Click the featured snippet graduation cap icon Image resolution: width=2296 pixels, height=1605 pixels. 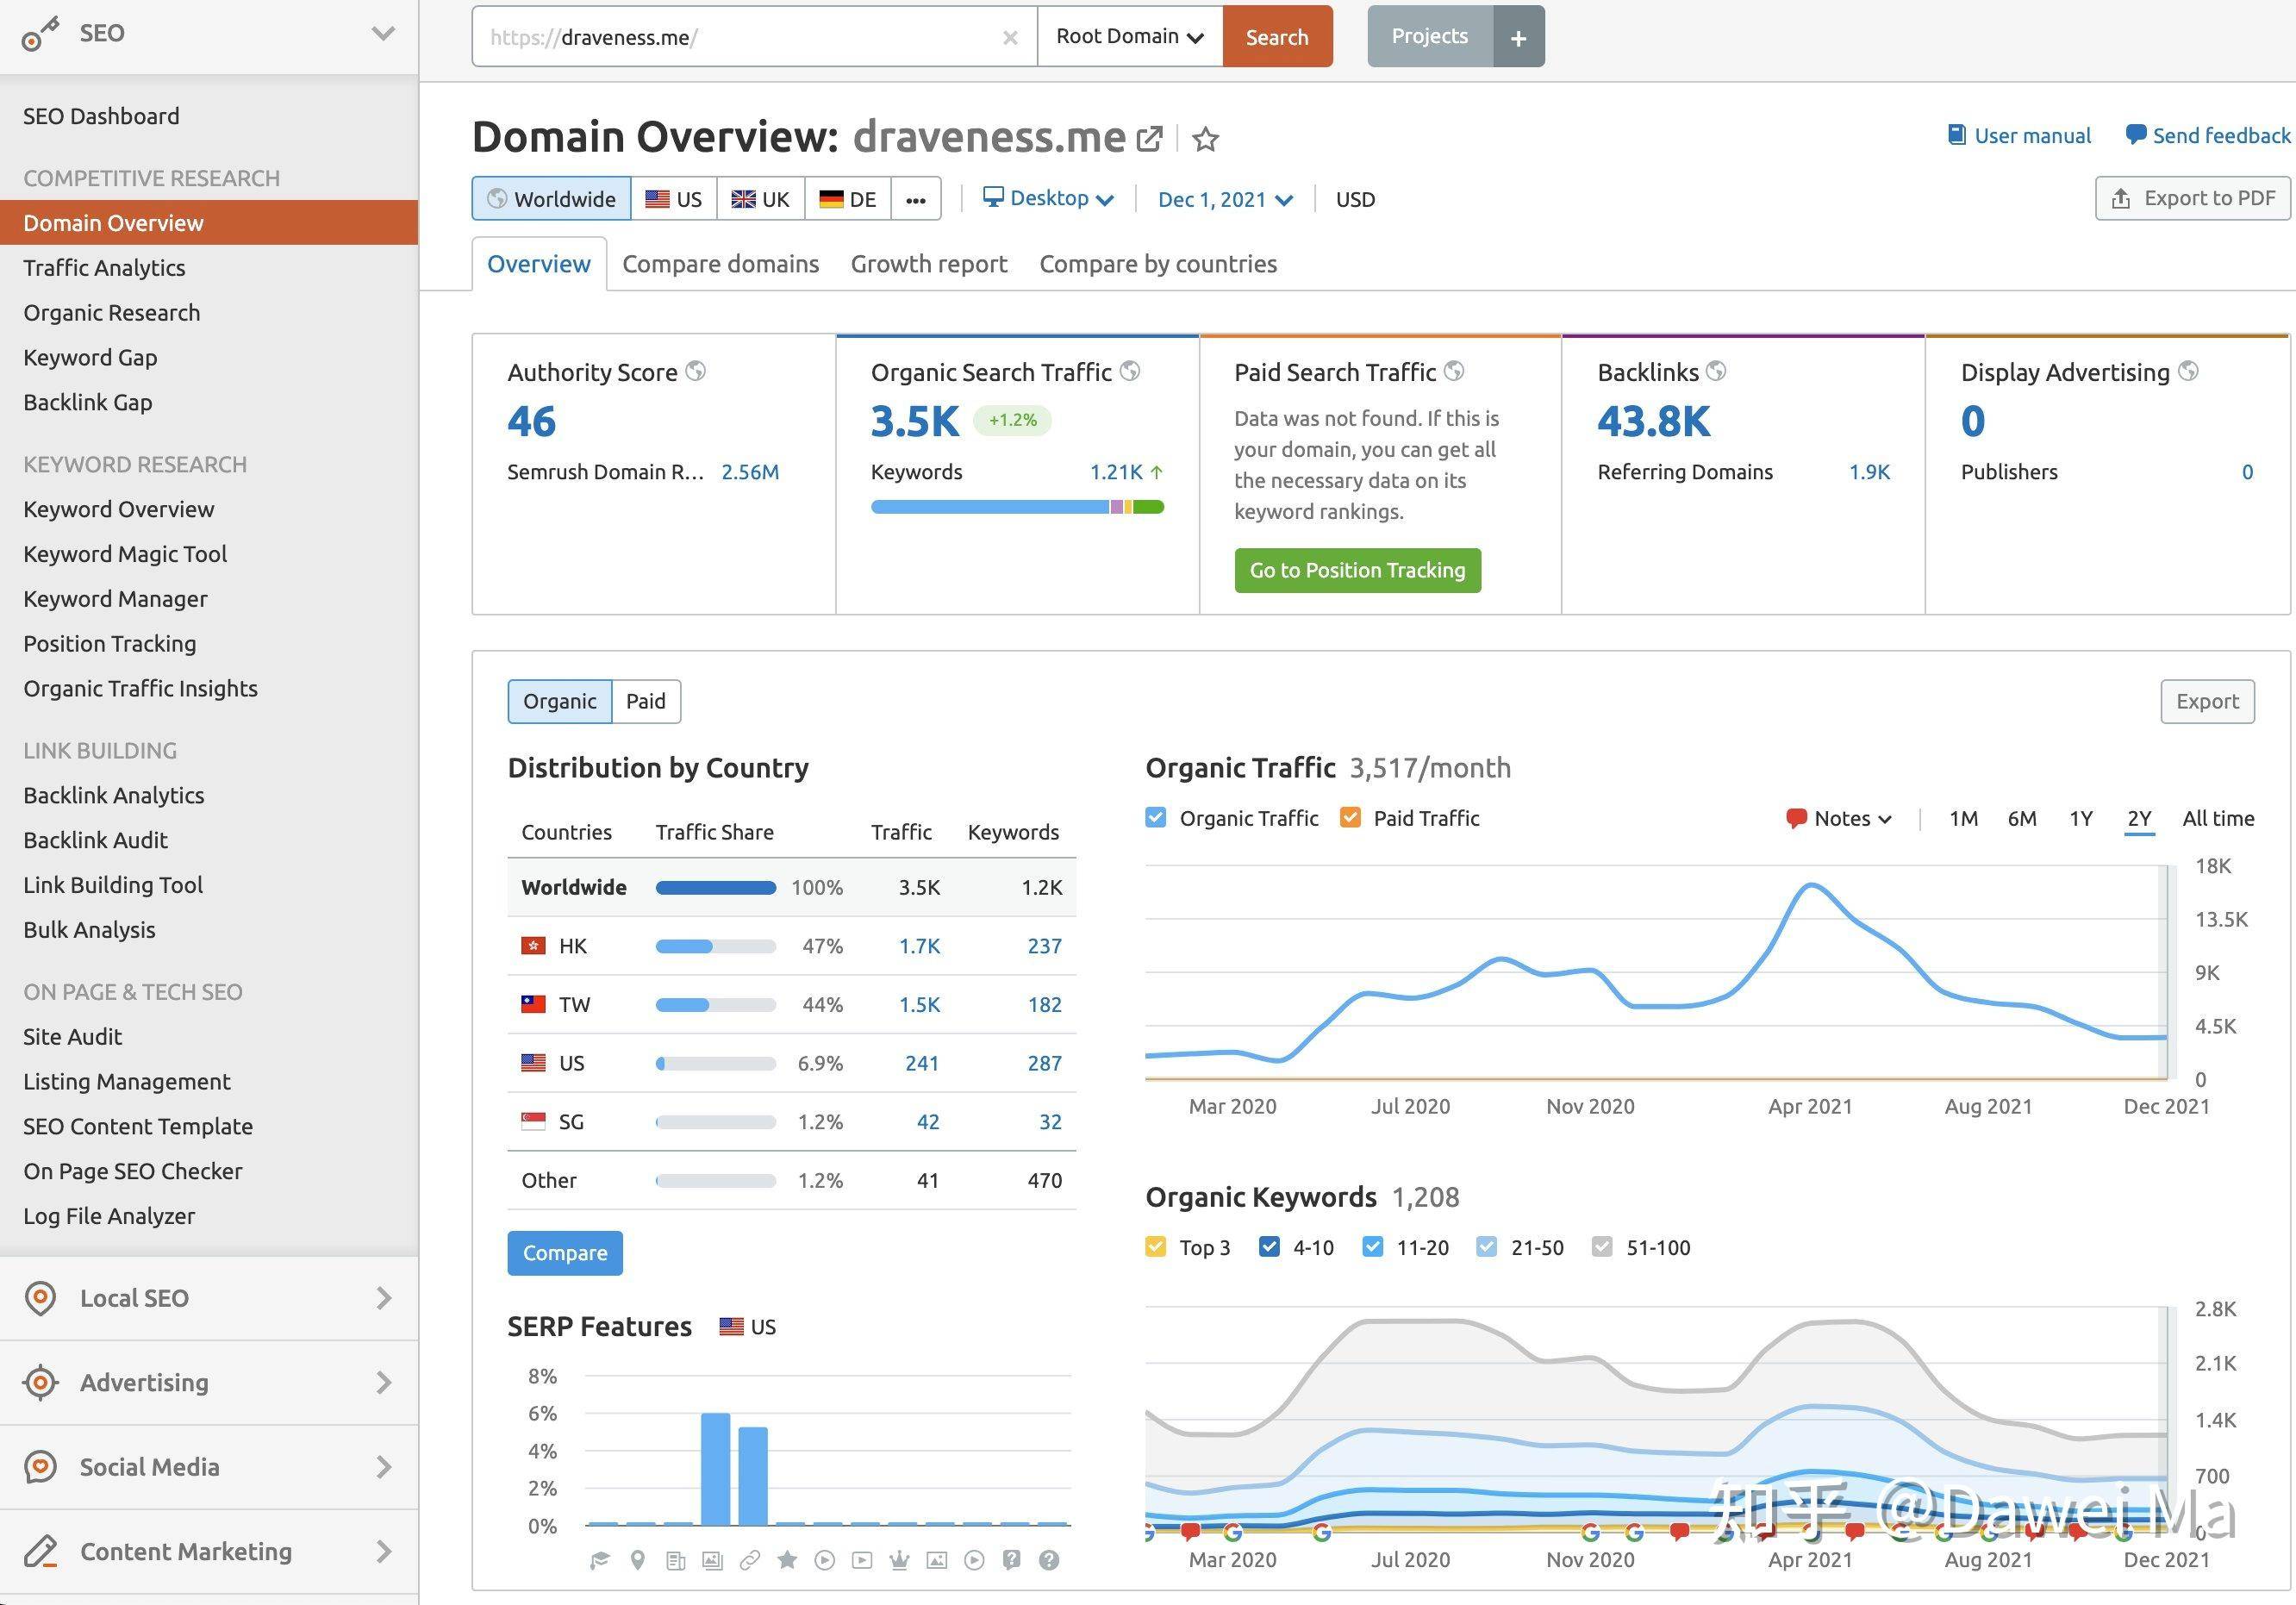600,1560
